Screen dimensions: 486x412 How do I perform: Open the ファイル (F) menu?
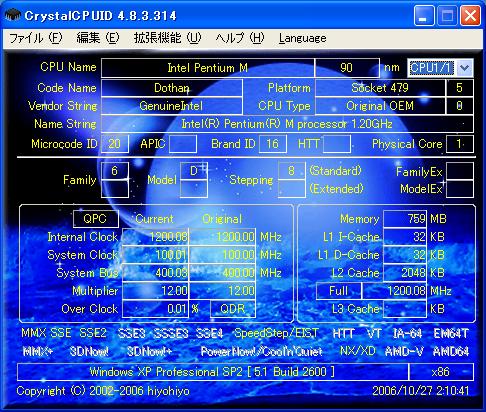pyautogui.click(x=35, y=38)
